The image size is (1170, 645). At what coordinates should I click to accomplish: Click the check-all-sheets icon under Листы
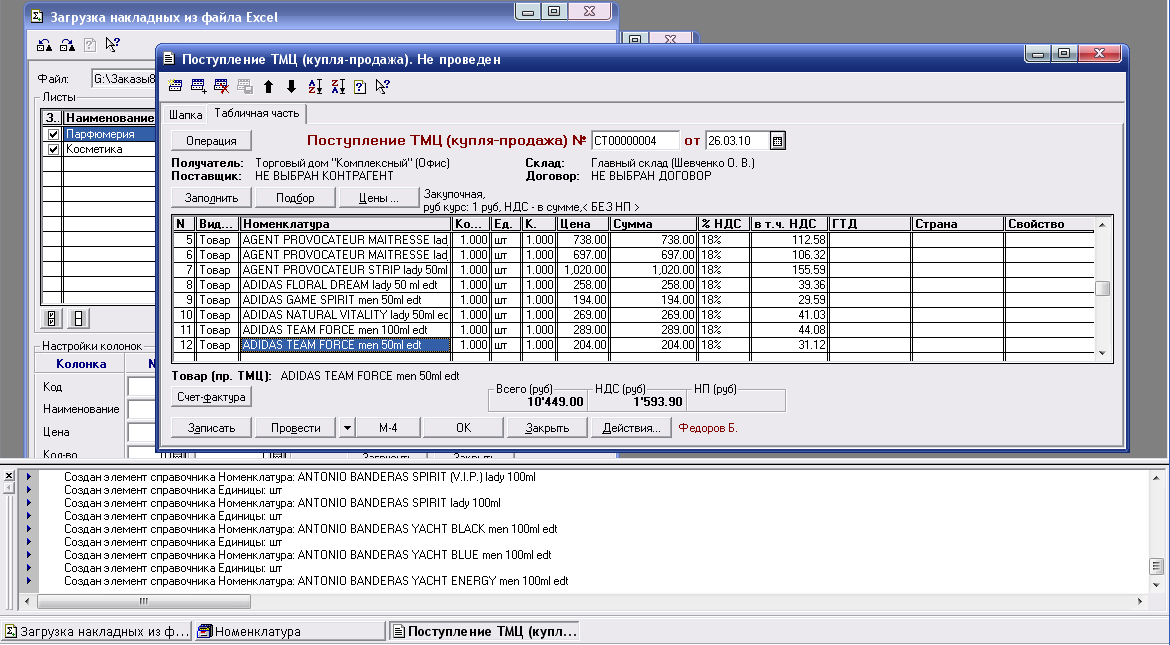coord(52,319)
